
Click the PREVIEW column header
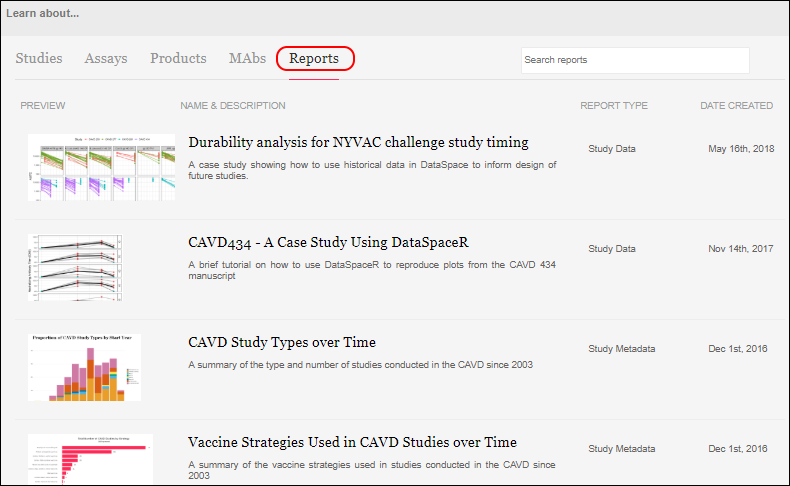pyautogui.click(x=43, y=106)
